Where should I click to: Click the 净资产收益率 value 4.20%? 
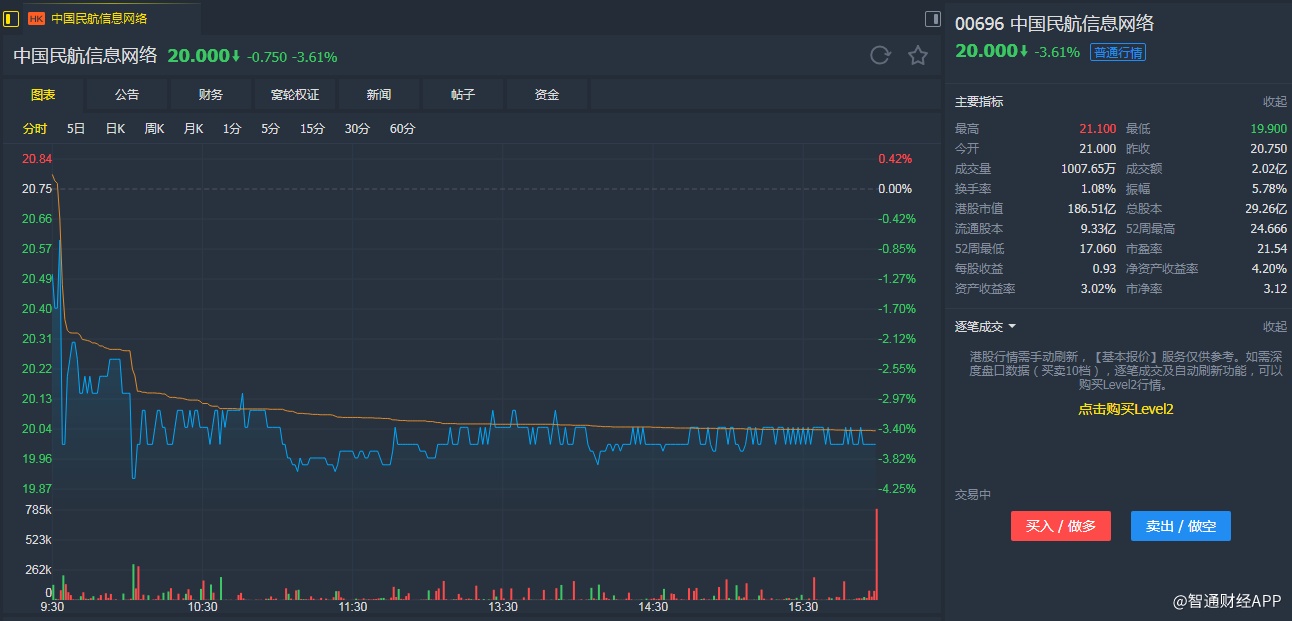1269,269
